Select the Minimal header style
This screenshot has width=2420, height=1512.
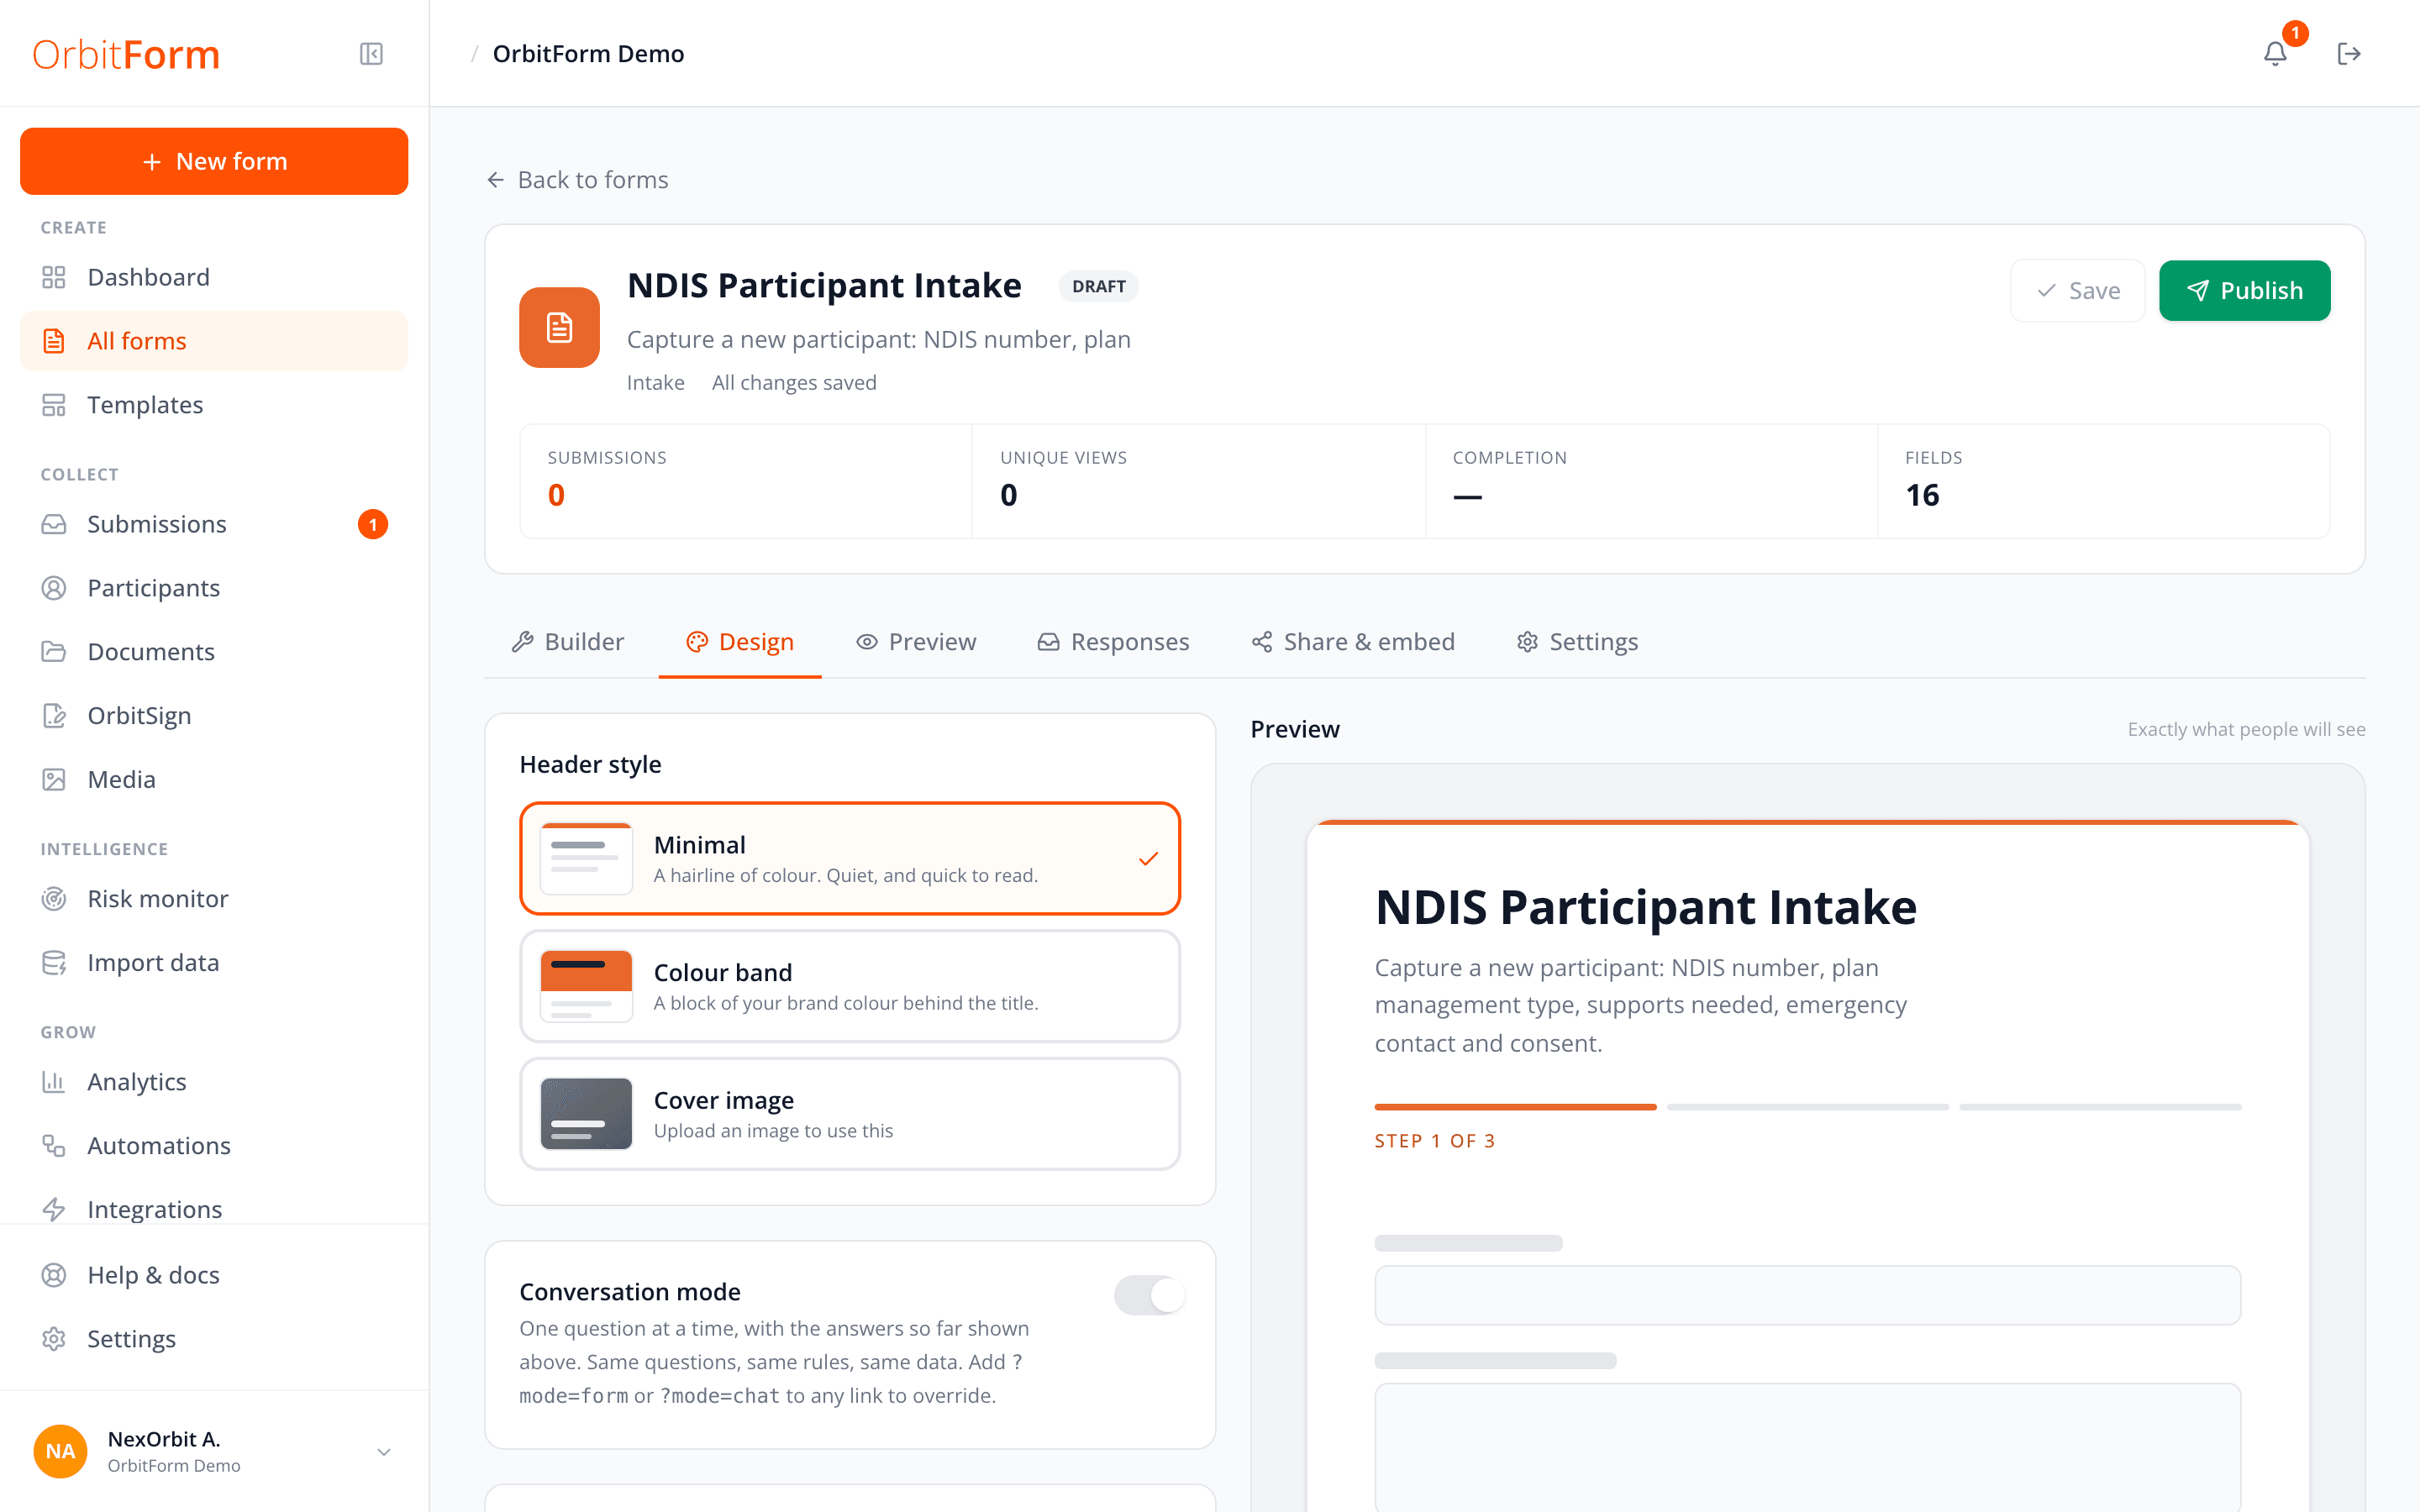pos(850,858)
